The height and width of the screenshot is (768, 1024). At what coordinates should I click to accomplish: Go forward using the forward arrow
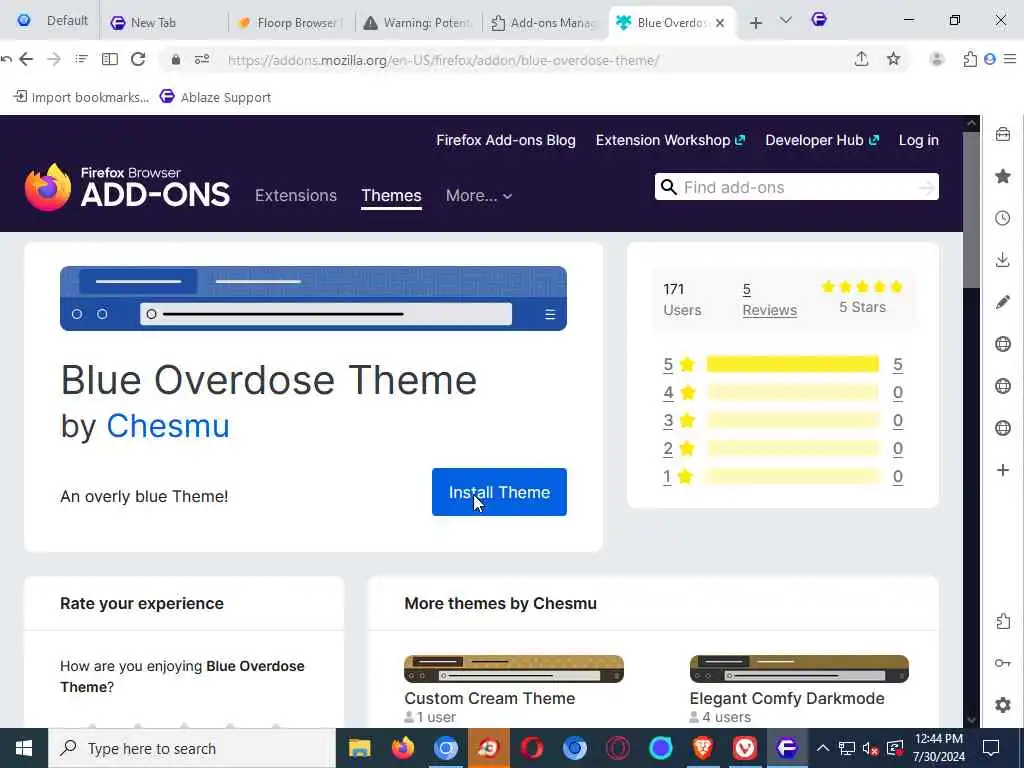click(x=54, y=59)
